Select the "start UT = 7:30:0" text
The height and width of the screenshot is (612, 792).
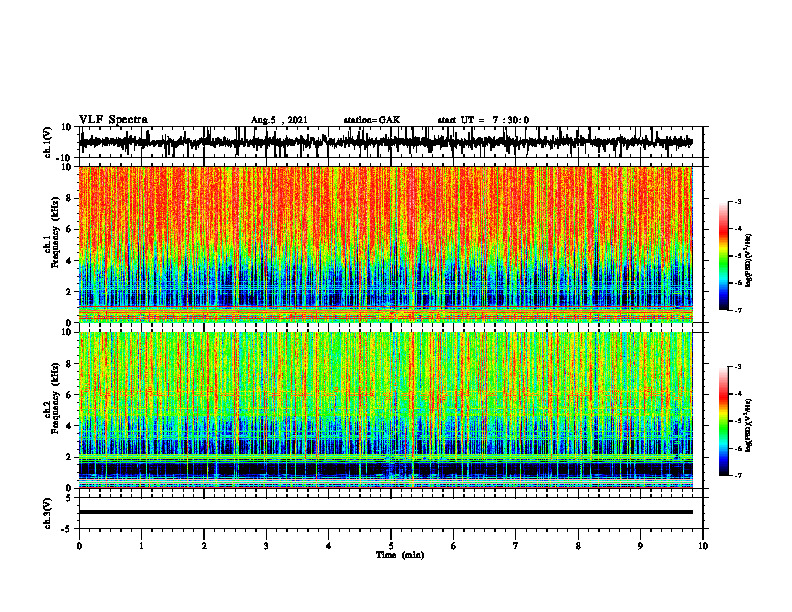click(483, 120)
